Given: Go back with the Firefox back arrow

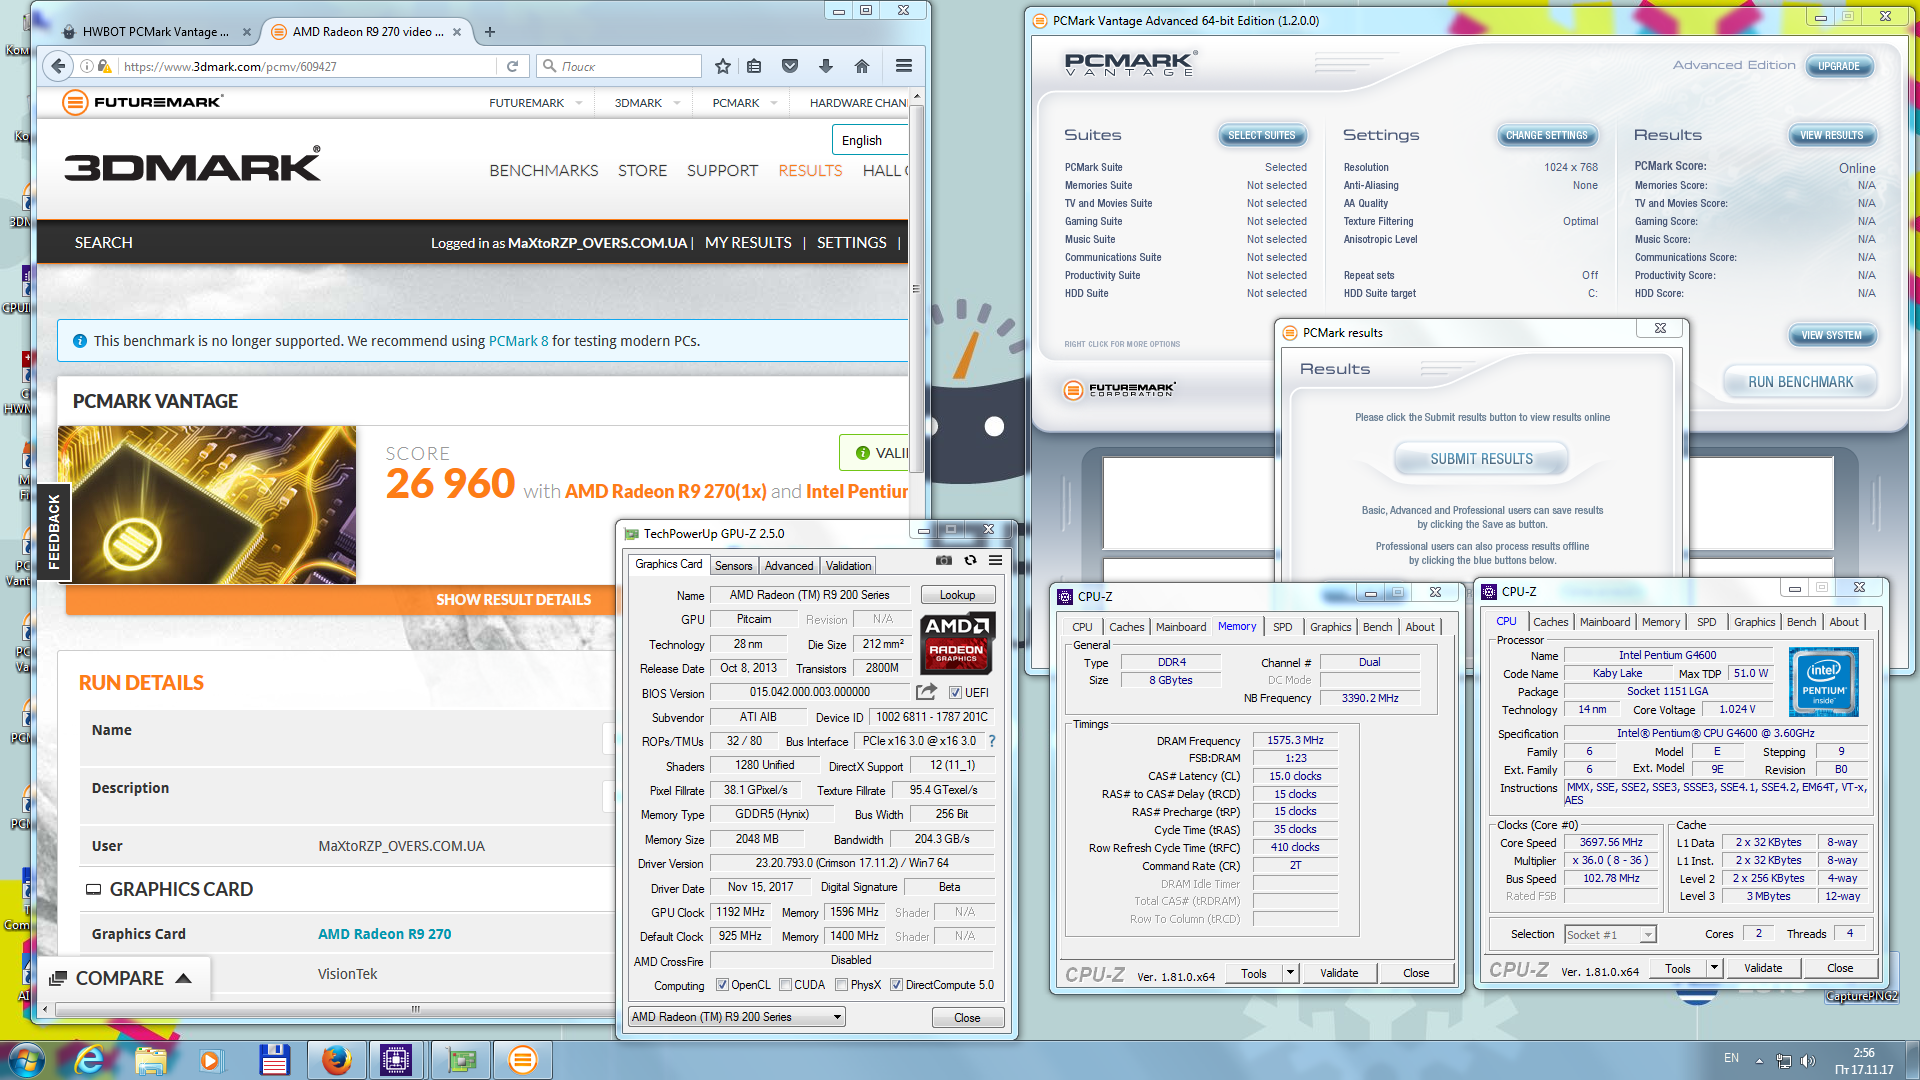Looking at the screenshot, I should click(x=58, y=66).
